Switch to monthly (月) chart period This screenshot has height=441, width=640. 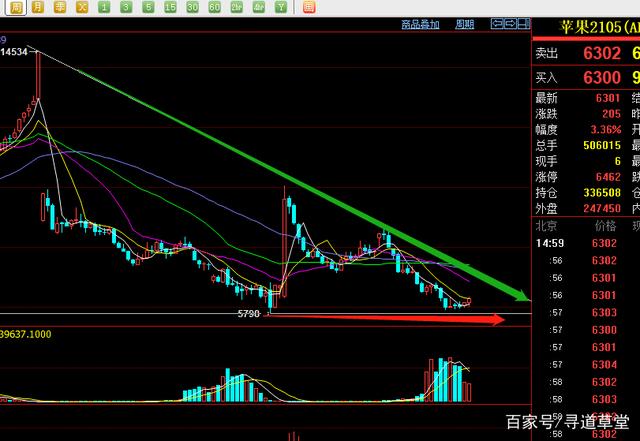[37, 7]
